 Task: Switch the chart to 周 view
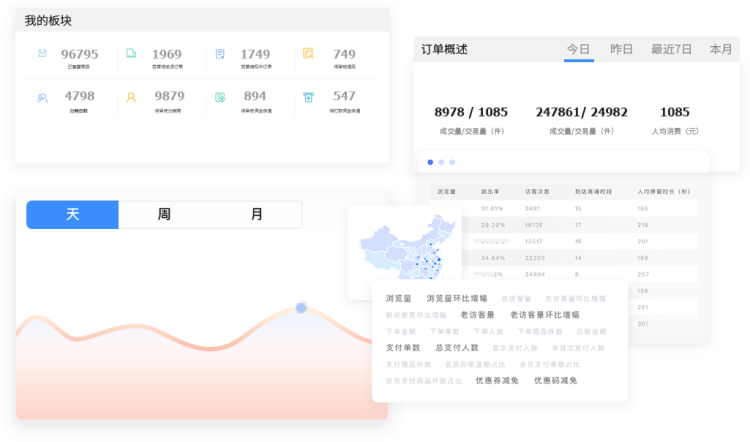click(x=164, y=215)
